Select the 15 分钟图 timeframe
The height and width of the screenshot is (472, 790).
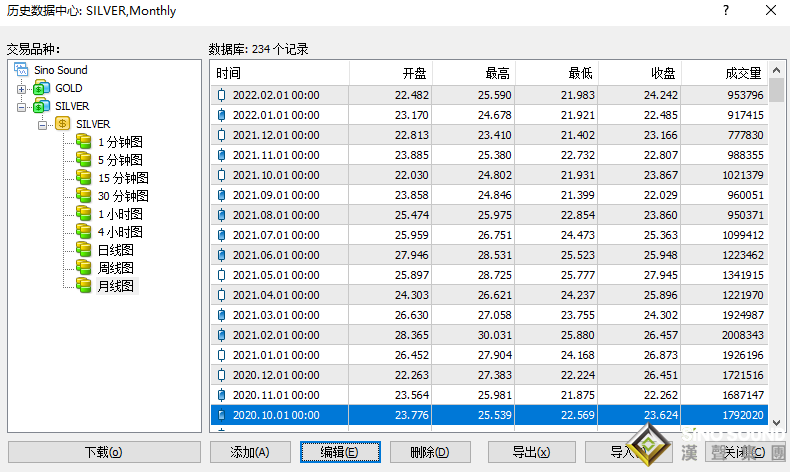[123, 178]
